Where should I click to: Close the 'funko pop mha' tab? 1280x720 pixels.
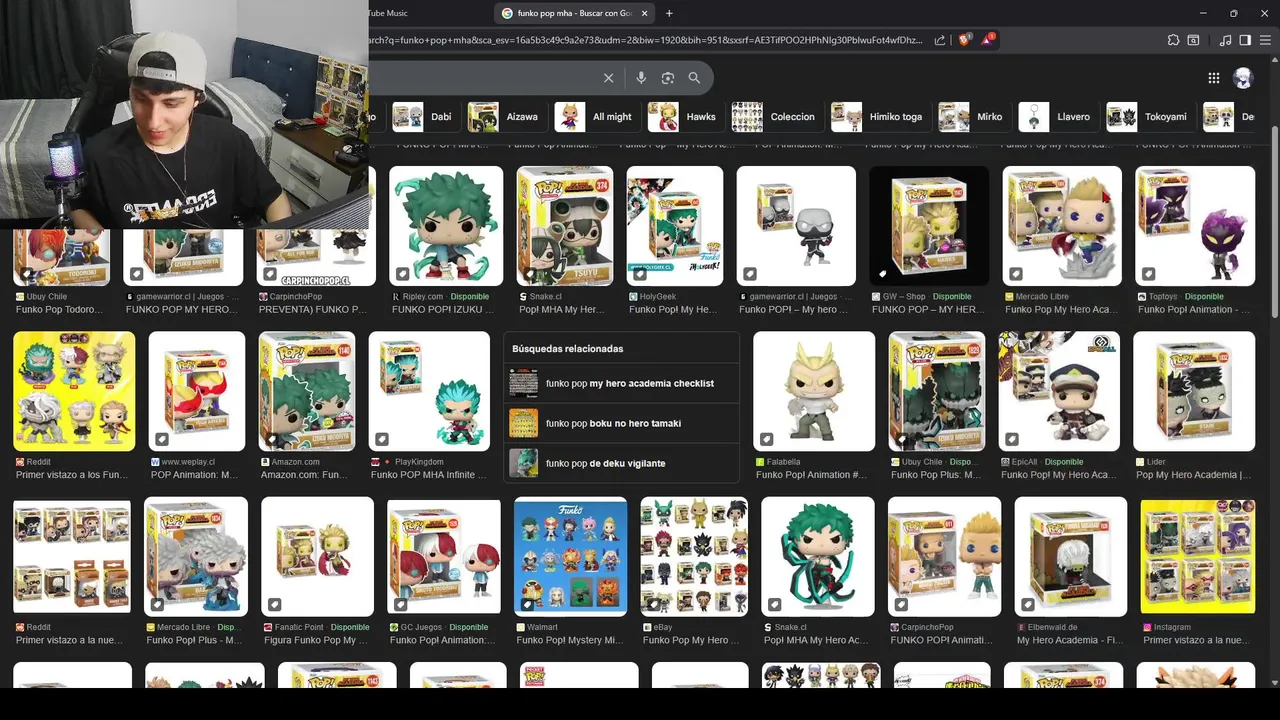pos(645,13)
